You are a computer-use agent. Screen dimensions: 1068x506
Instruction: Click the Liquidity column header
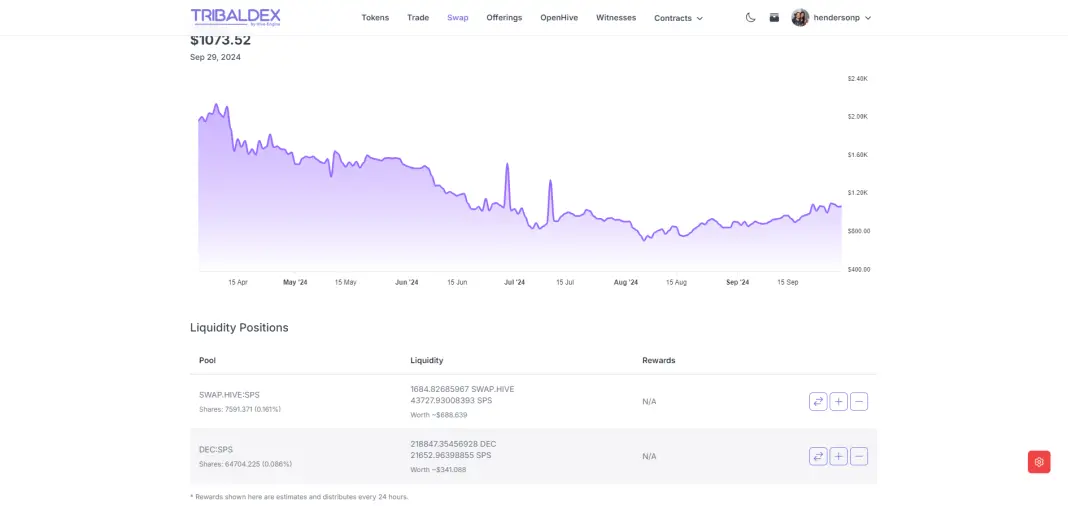coord(426,360)
